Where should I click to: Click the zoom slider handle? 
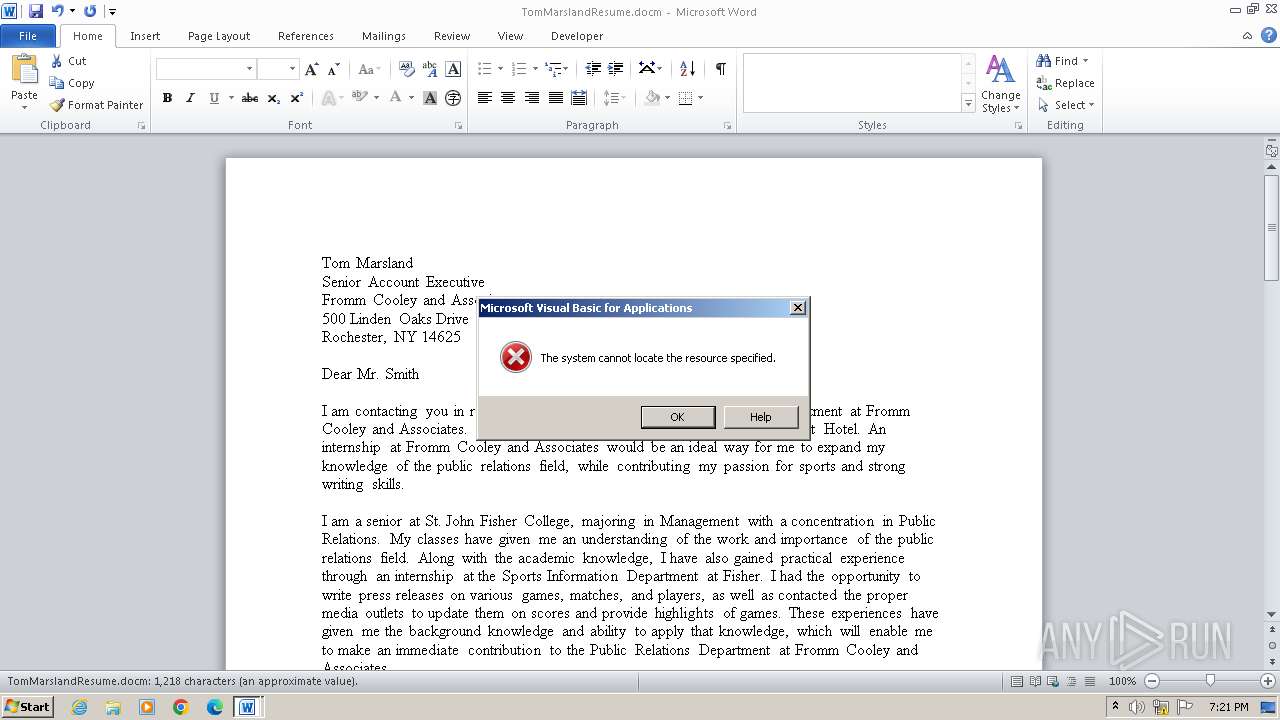coord(1210,681)
